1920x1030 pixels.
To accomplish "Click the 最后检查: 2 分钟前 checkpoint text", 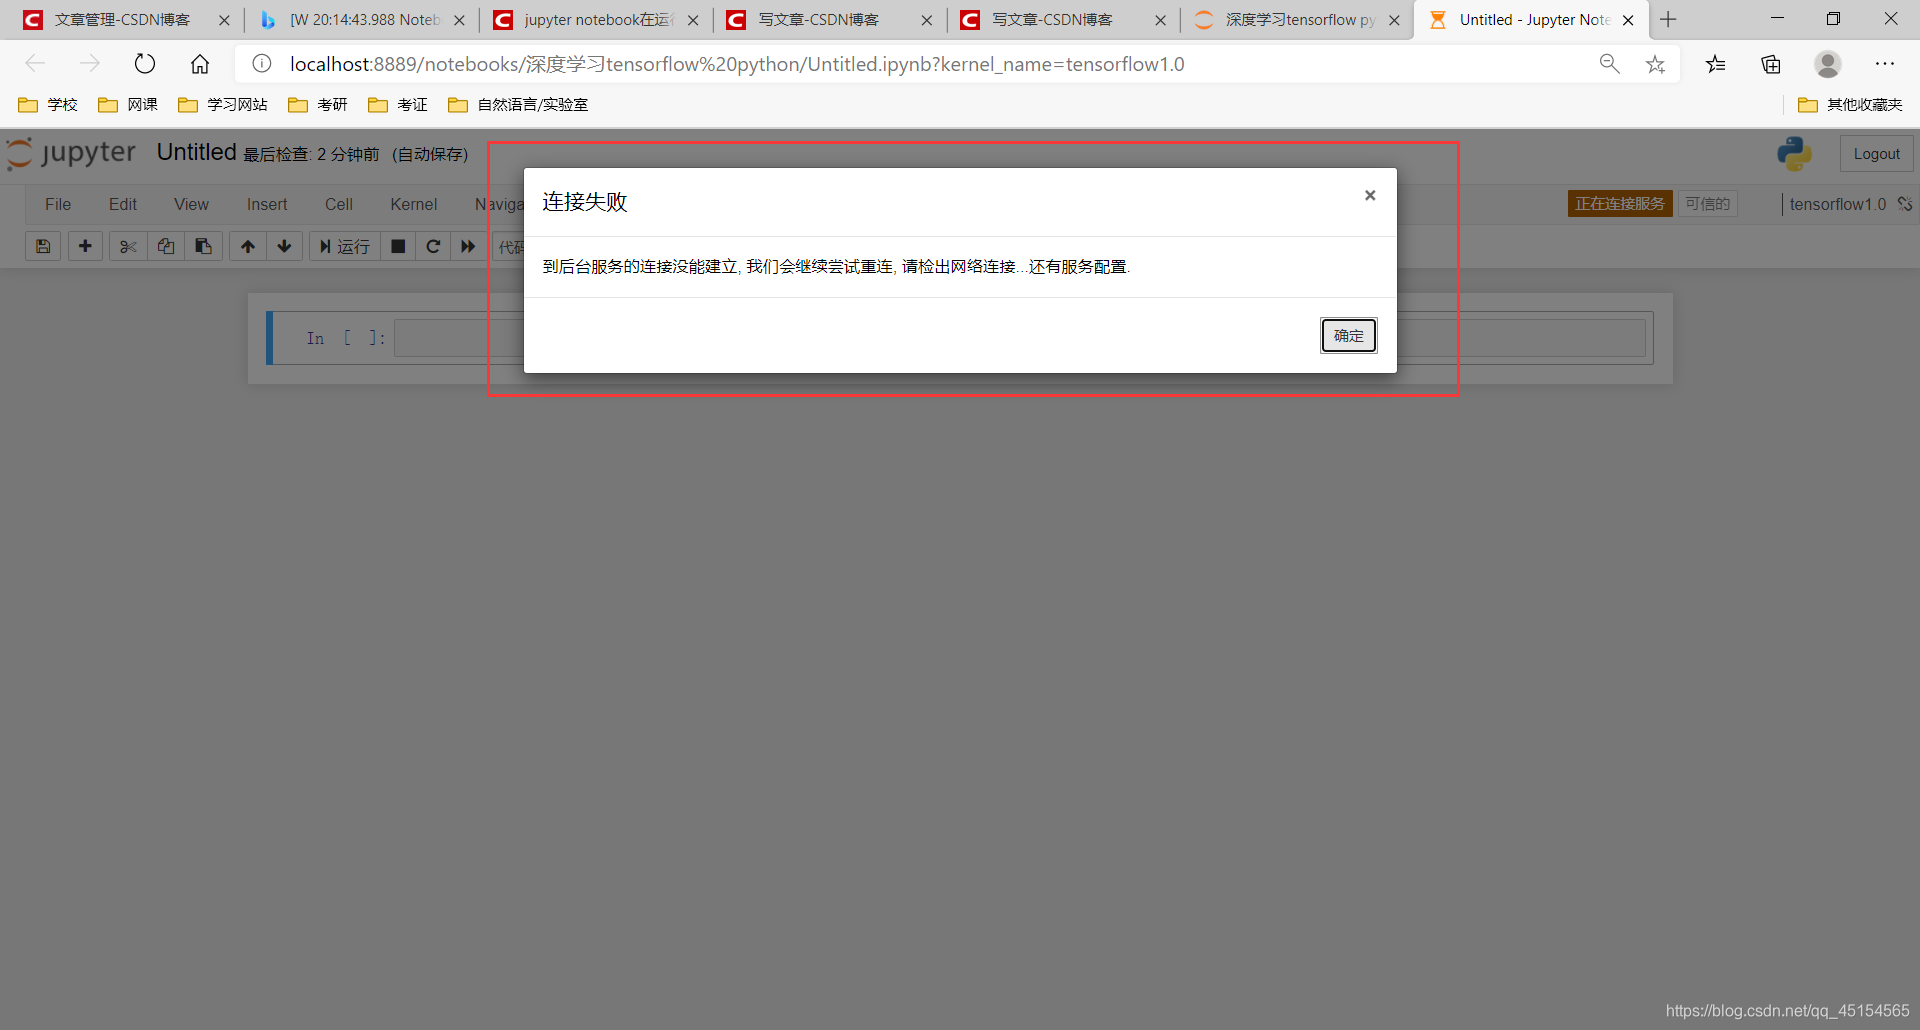I will [311, 154].
